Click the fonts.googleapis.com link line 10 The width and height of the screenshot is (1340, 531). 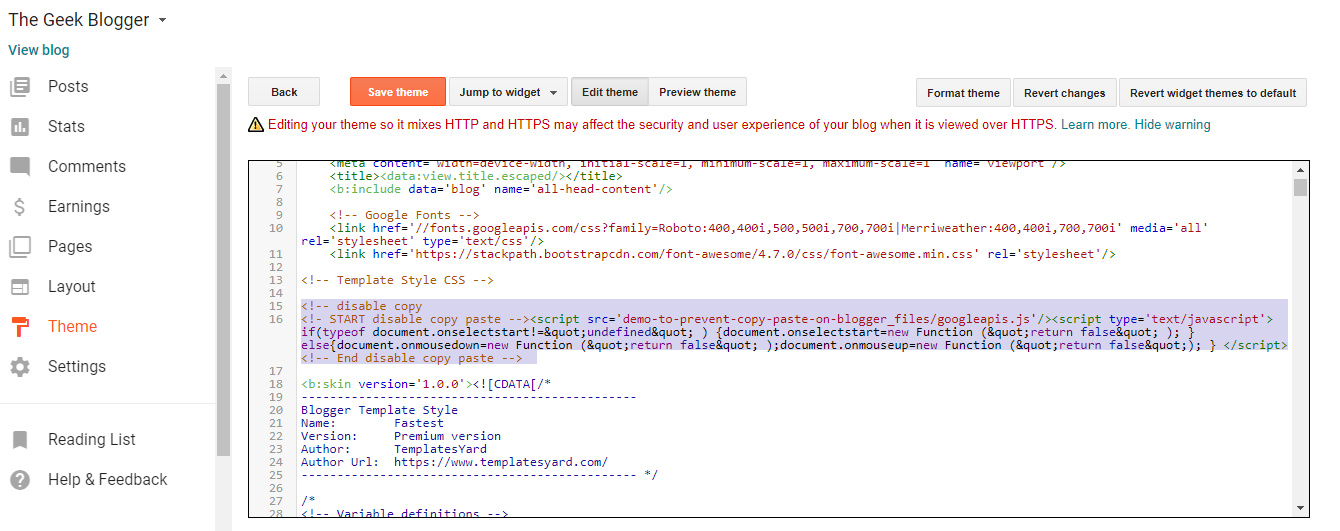coord(769,228)
